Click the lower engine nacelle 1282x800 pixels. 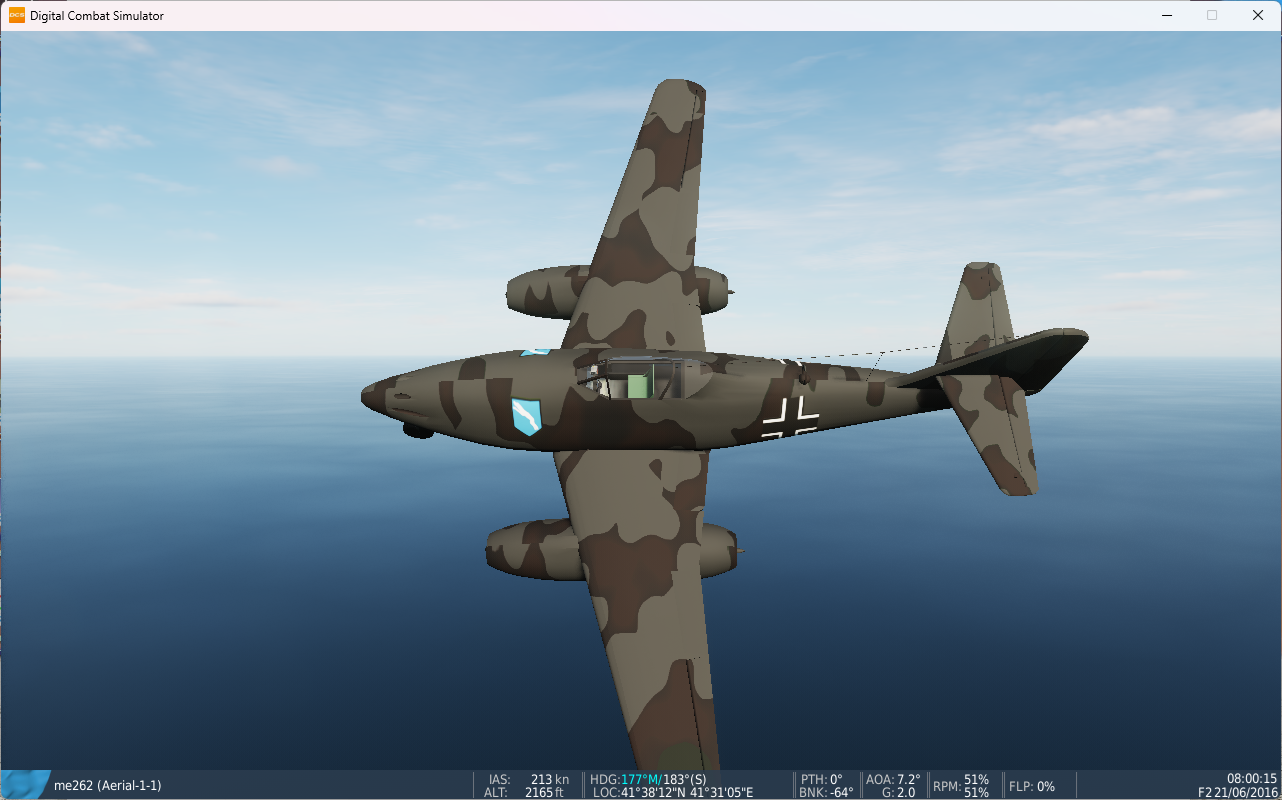point(525,550)
